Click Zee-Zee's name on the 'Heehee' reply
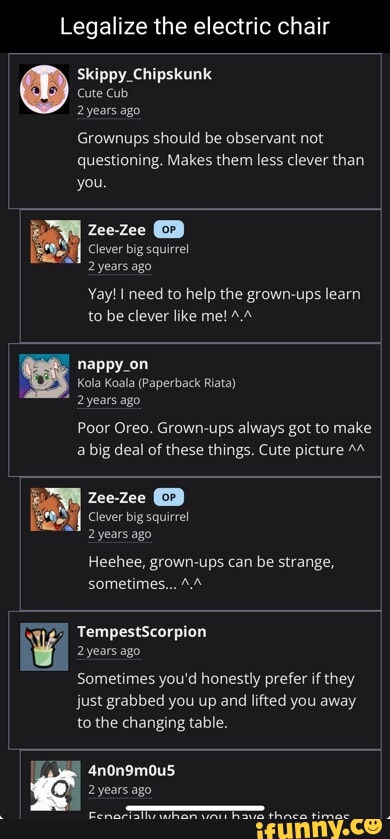This screenshot has height=839, width=390. point(117,498)
